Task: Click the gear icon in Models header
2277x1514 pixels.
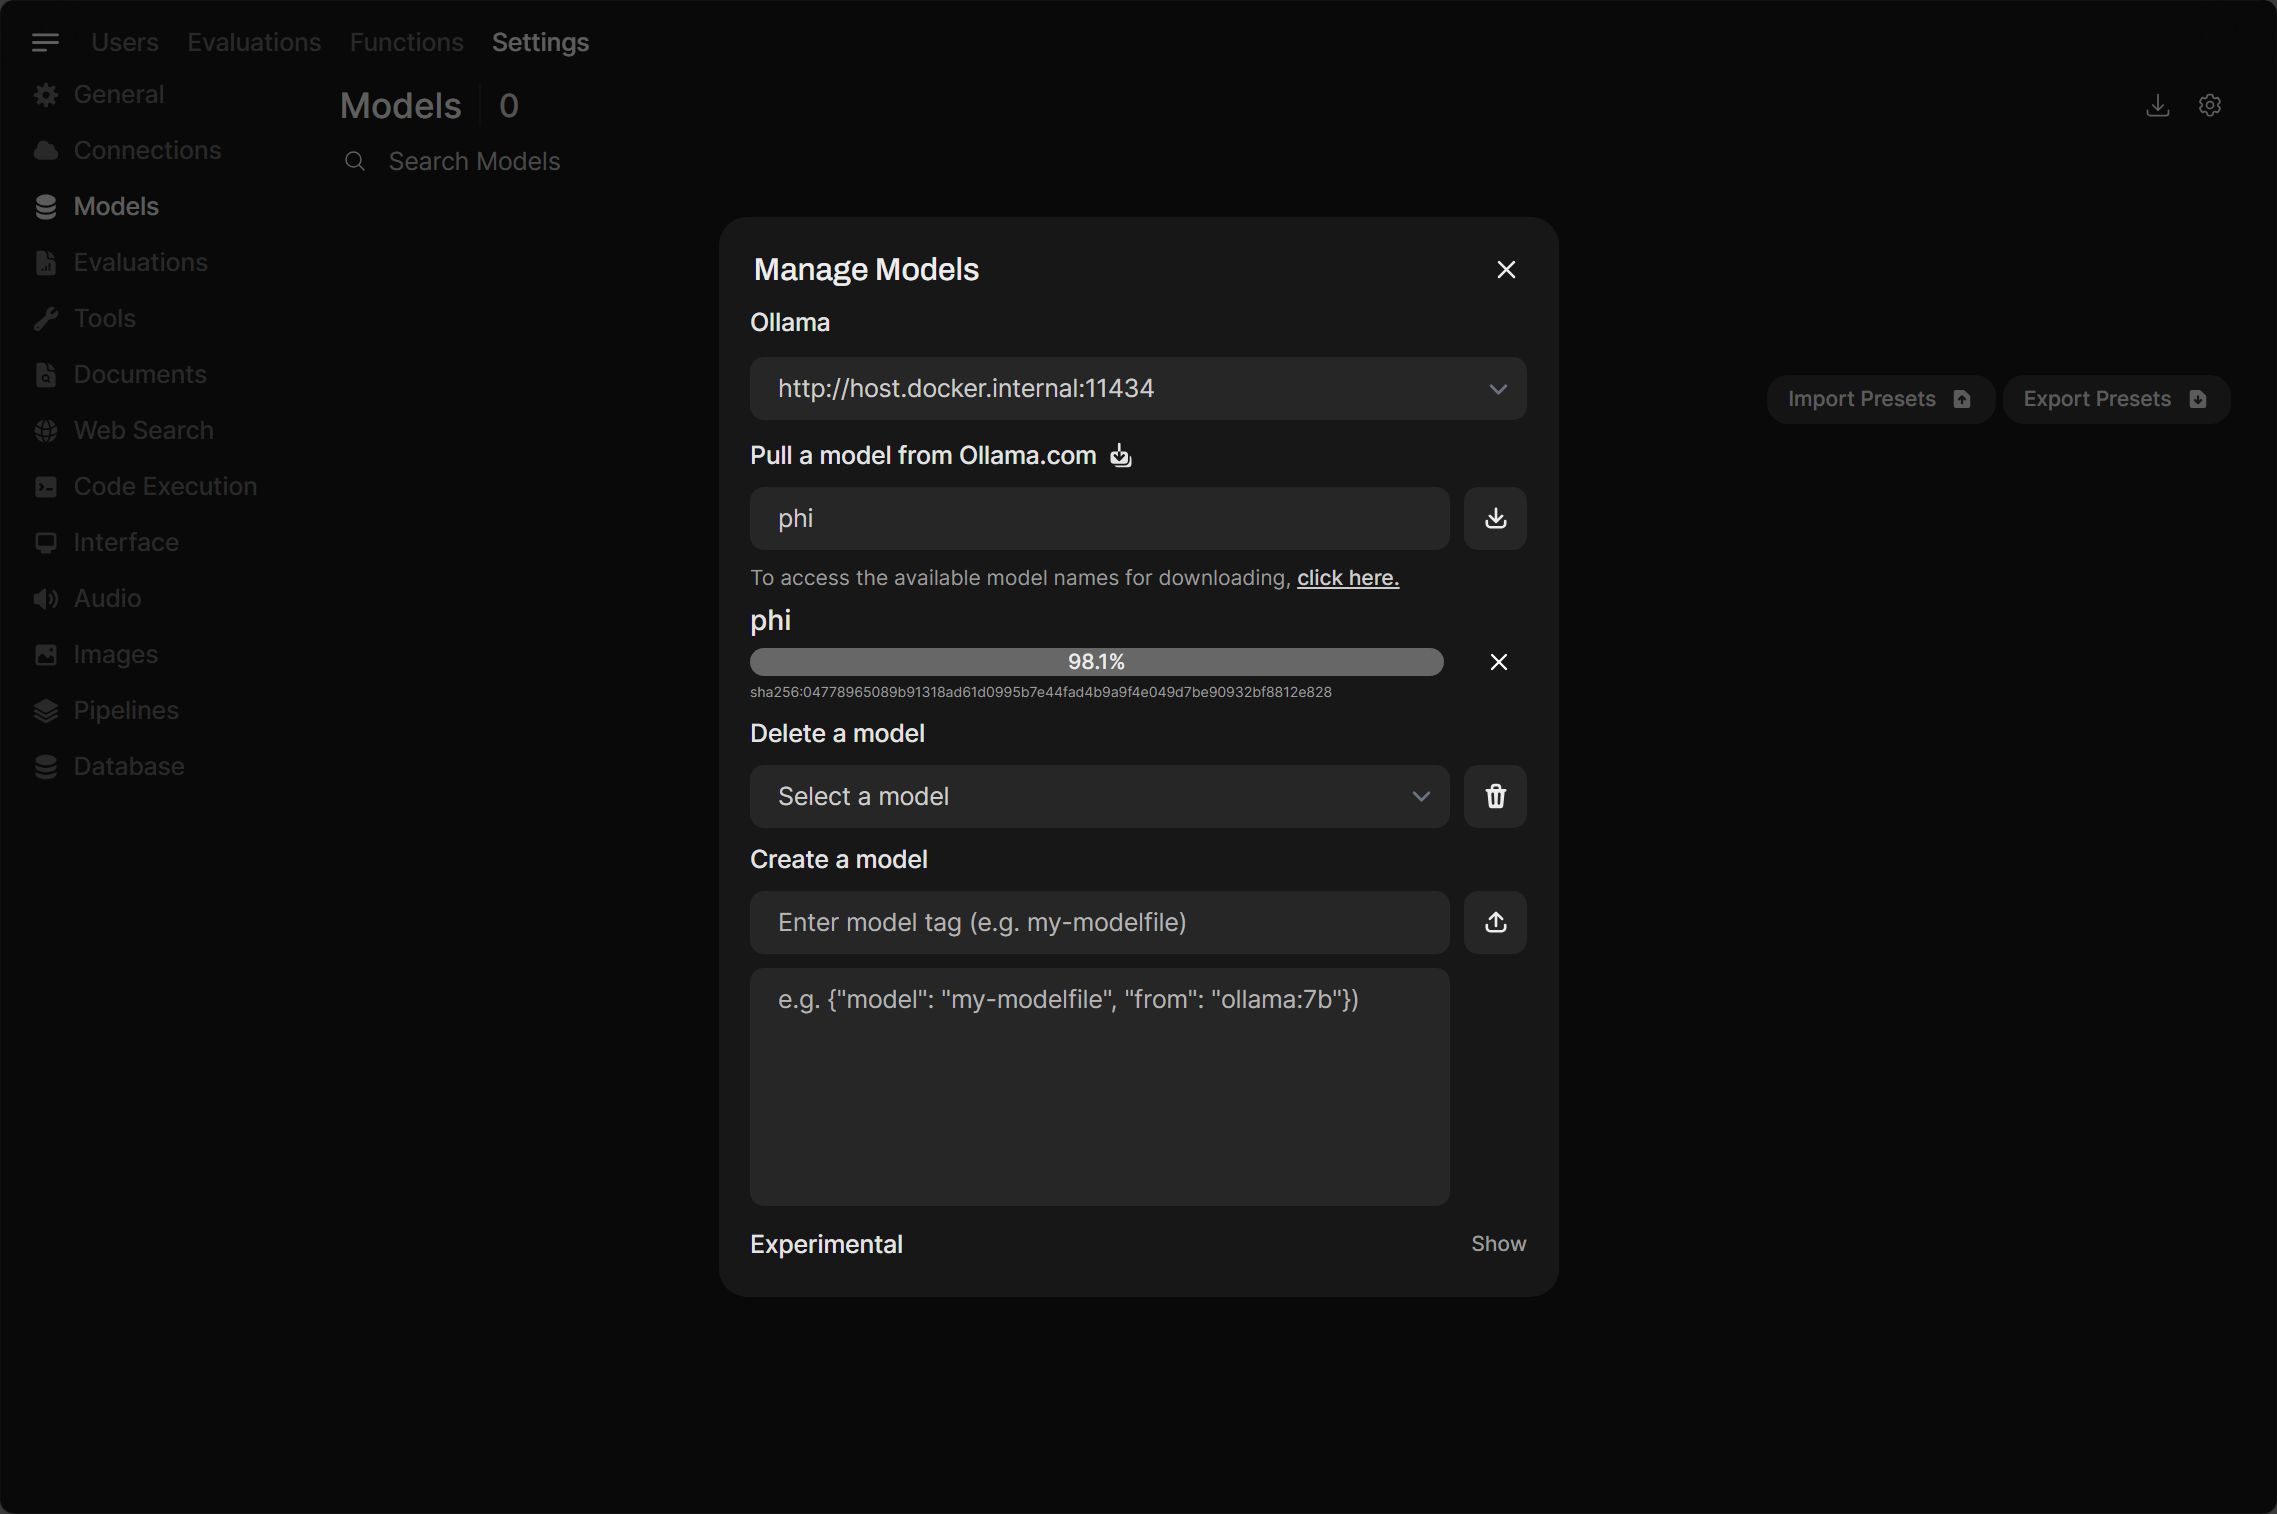Action: coord(2210,105)
